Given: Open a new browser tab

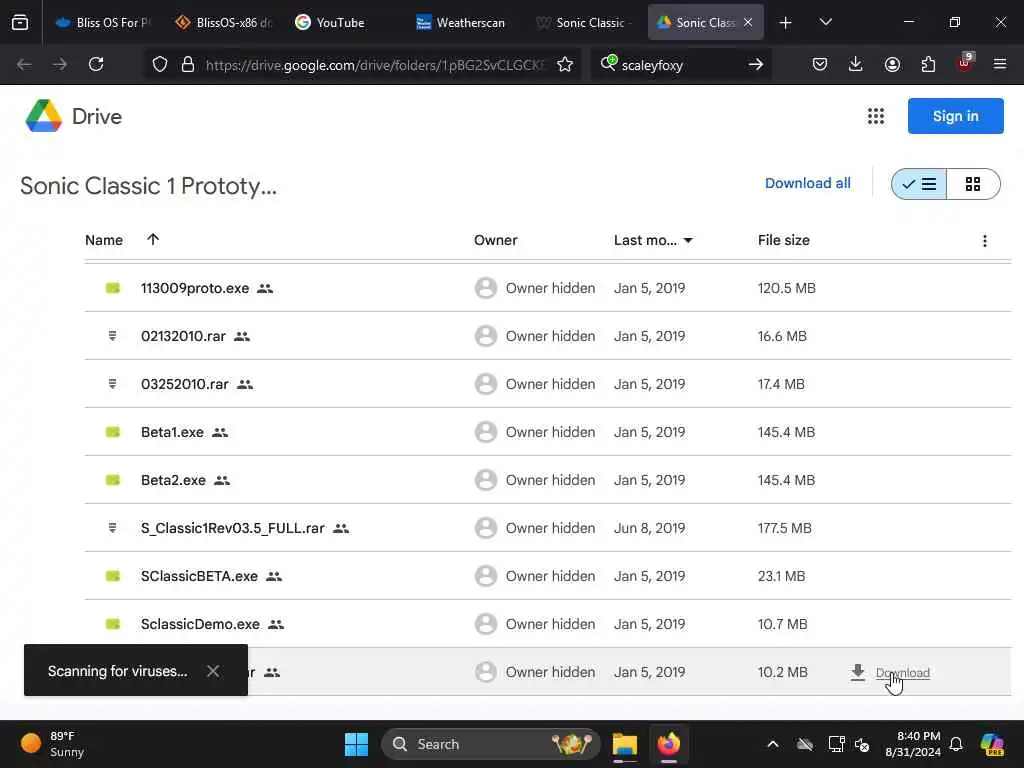Looking at the screenshot, I should coord(786,23).
